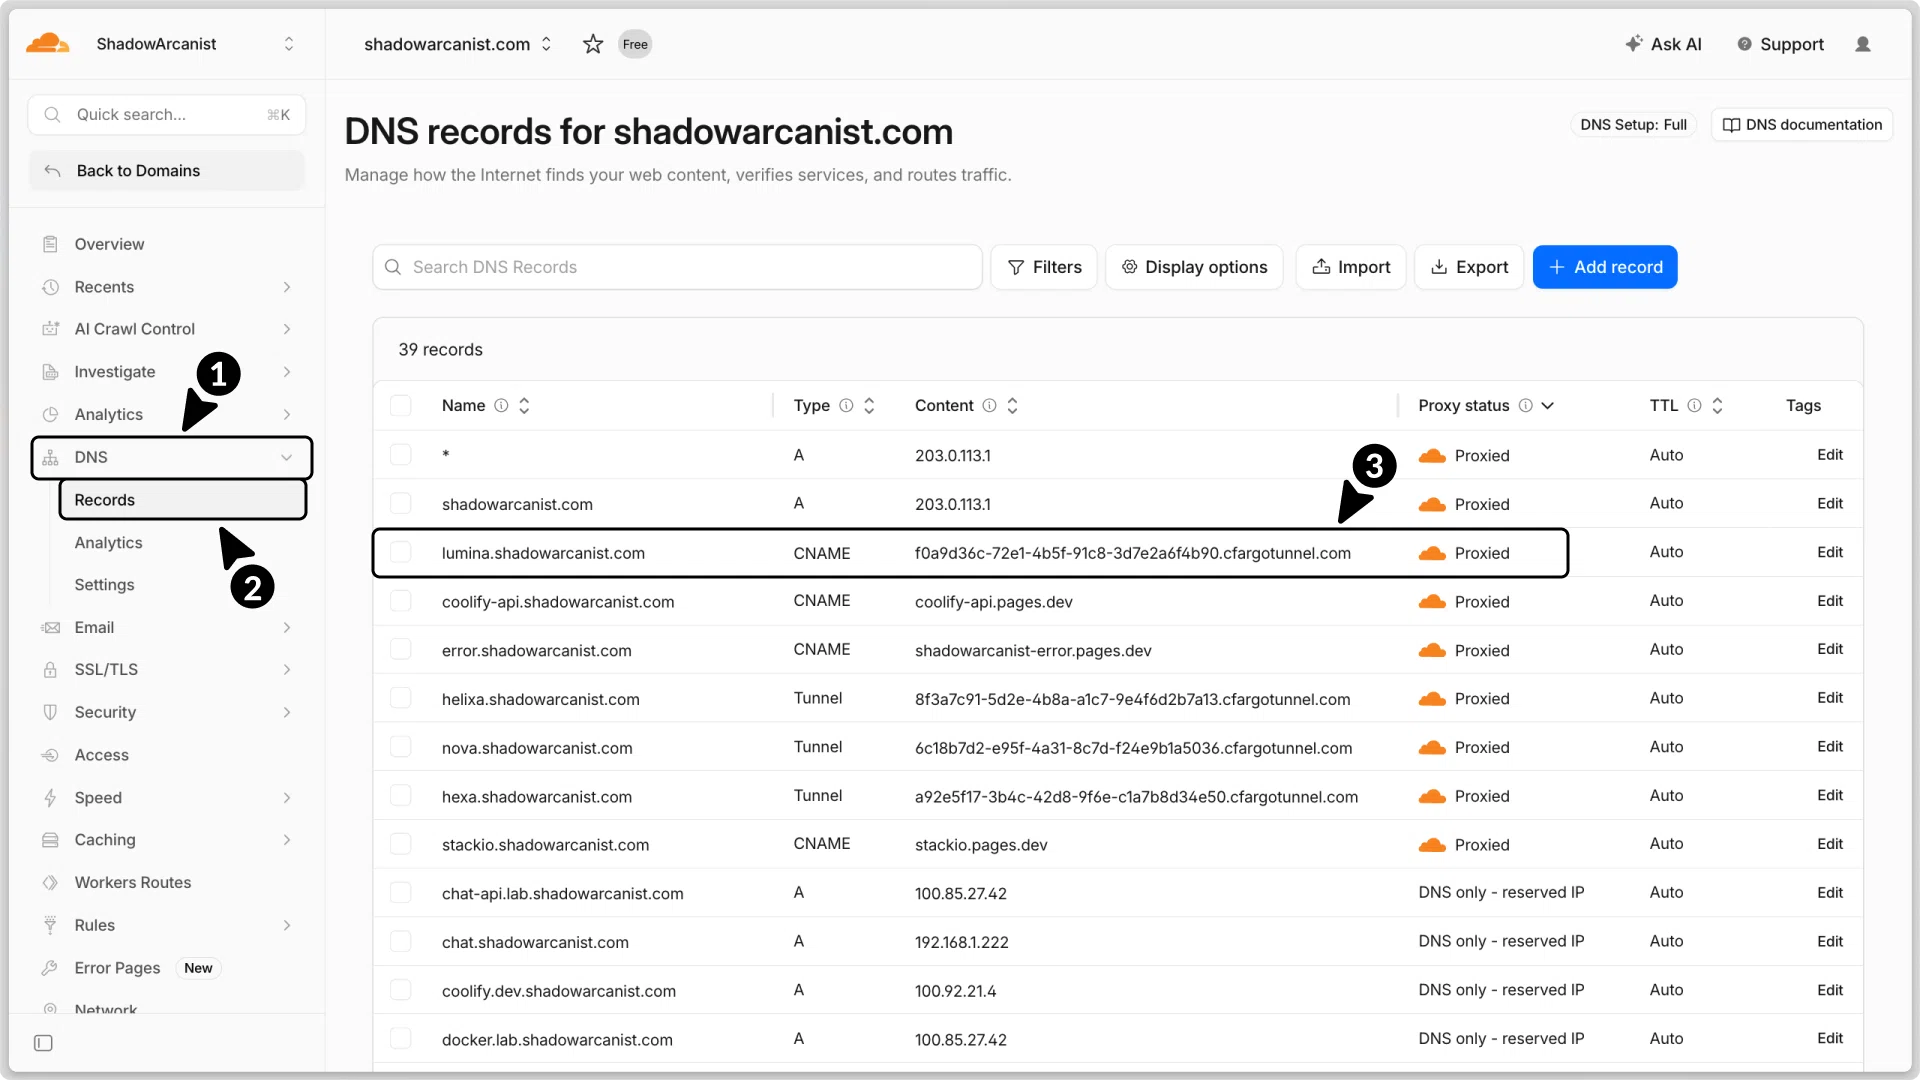Click the Email envelope icon
Image resolution: width=1920 pixels, height=1080 pixels.
pos(50,628)
